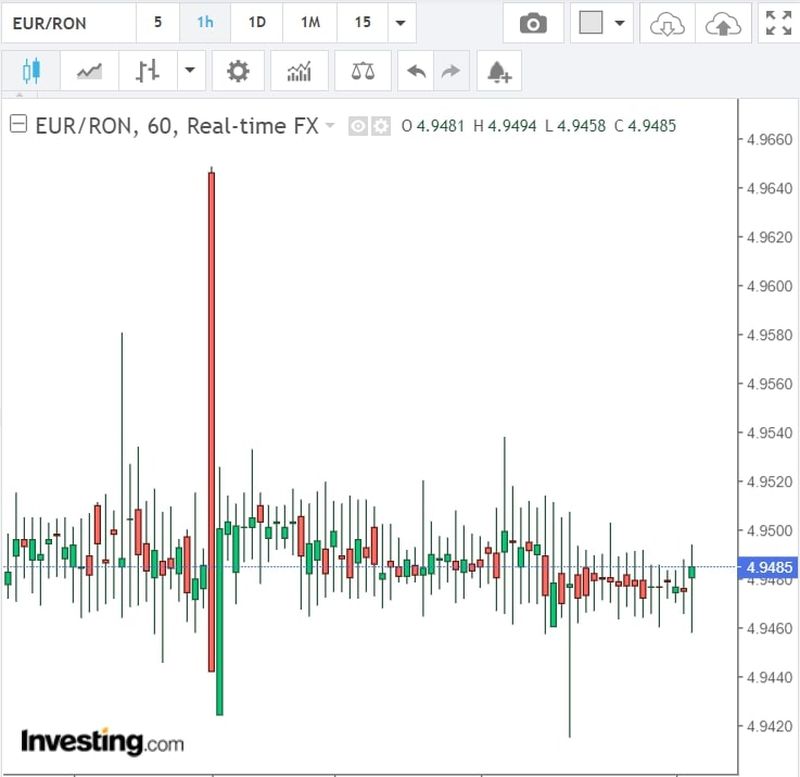The image size is (800, 777).
Task: Click the compare scales icon
Action: (363, 71)
